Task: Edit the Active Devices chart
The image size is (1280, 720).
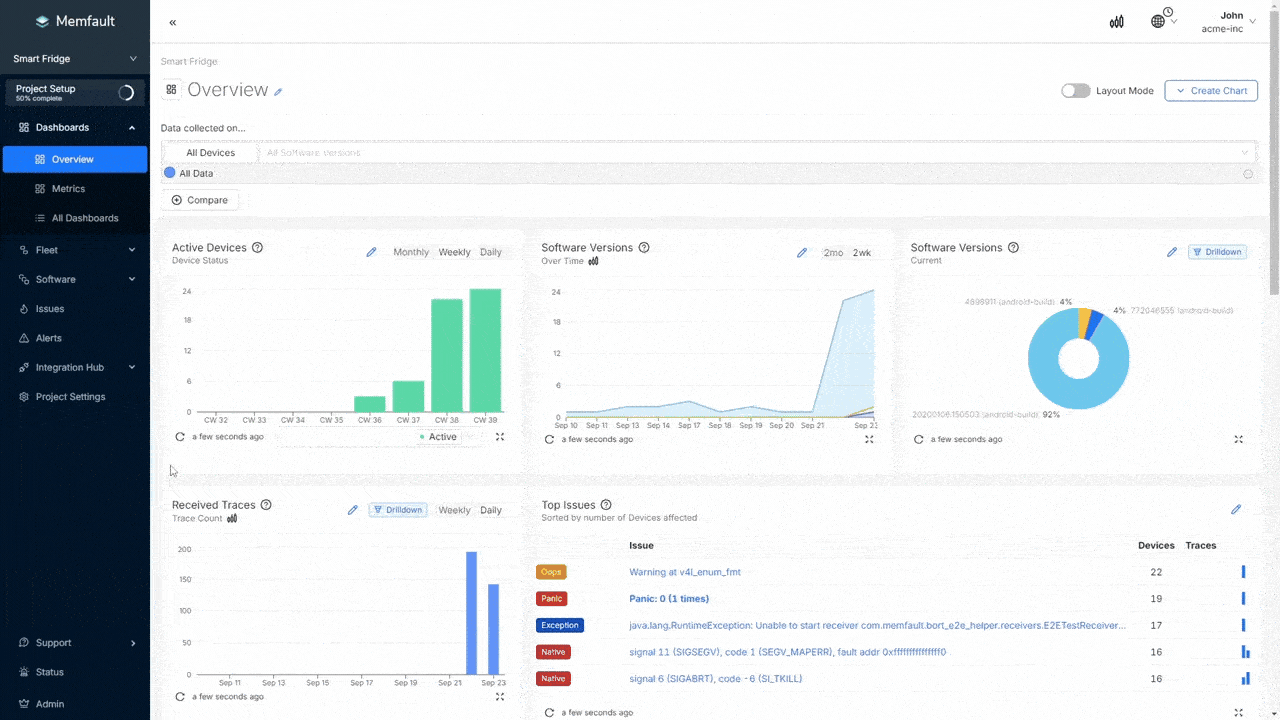Action: point(371,252)
